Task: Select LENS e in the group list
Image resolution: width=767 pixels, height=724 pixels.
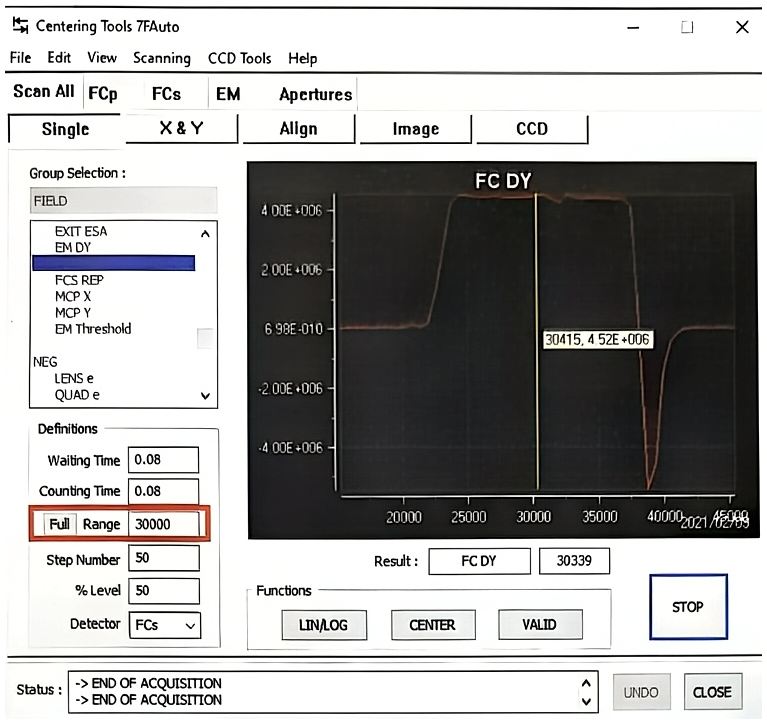Action: tap(74, 379)
